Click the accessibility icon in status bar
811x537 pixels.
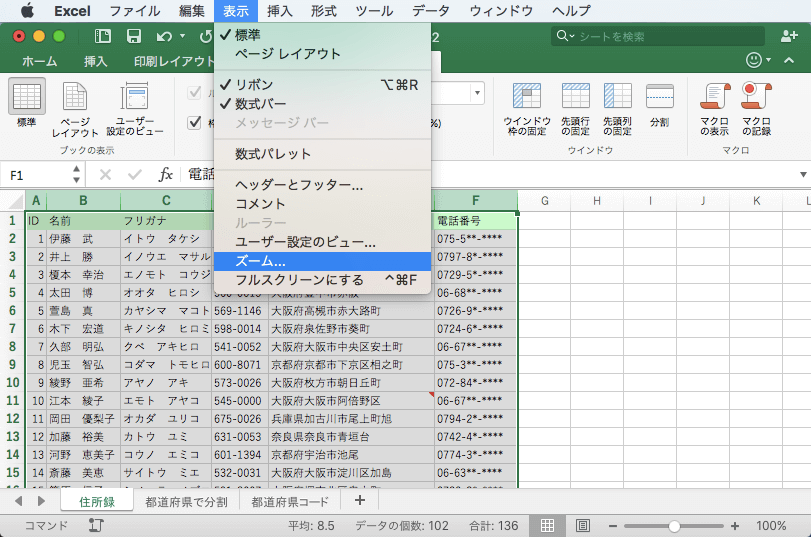click(96, 526)
